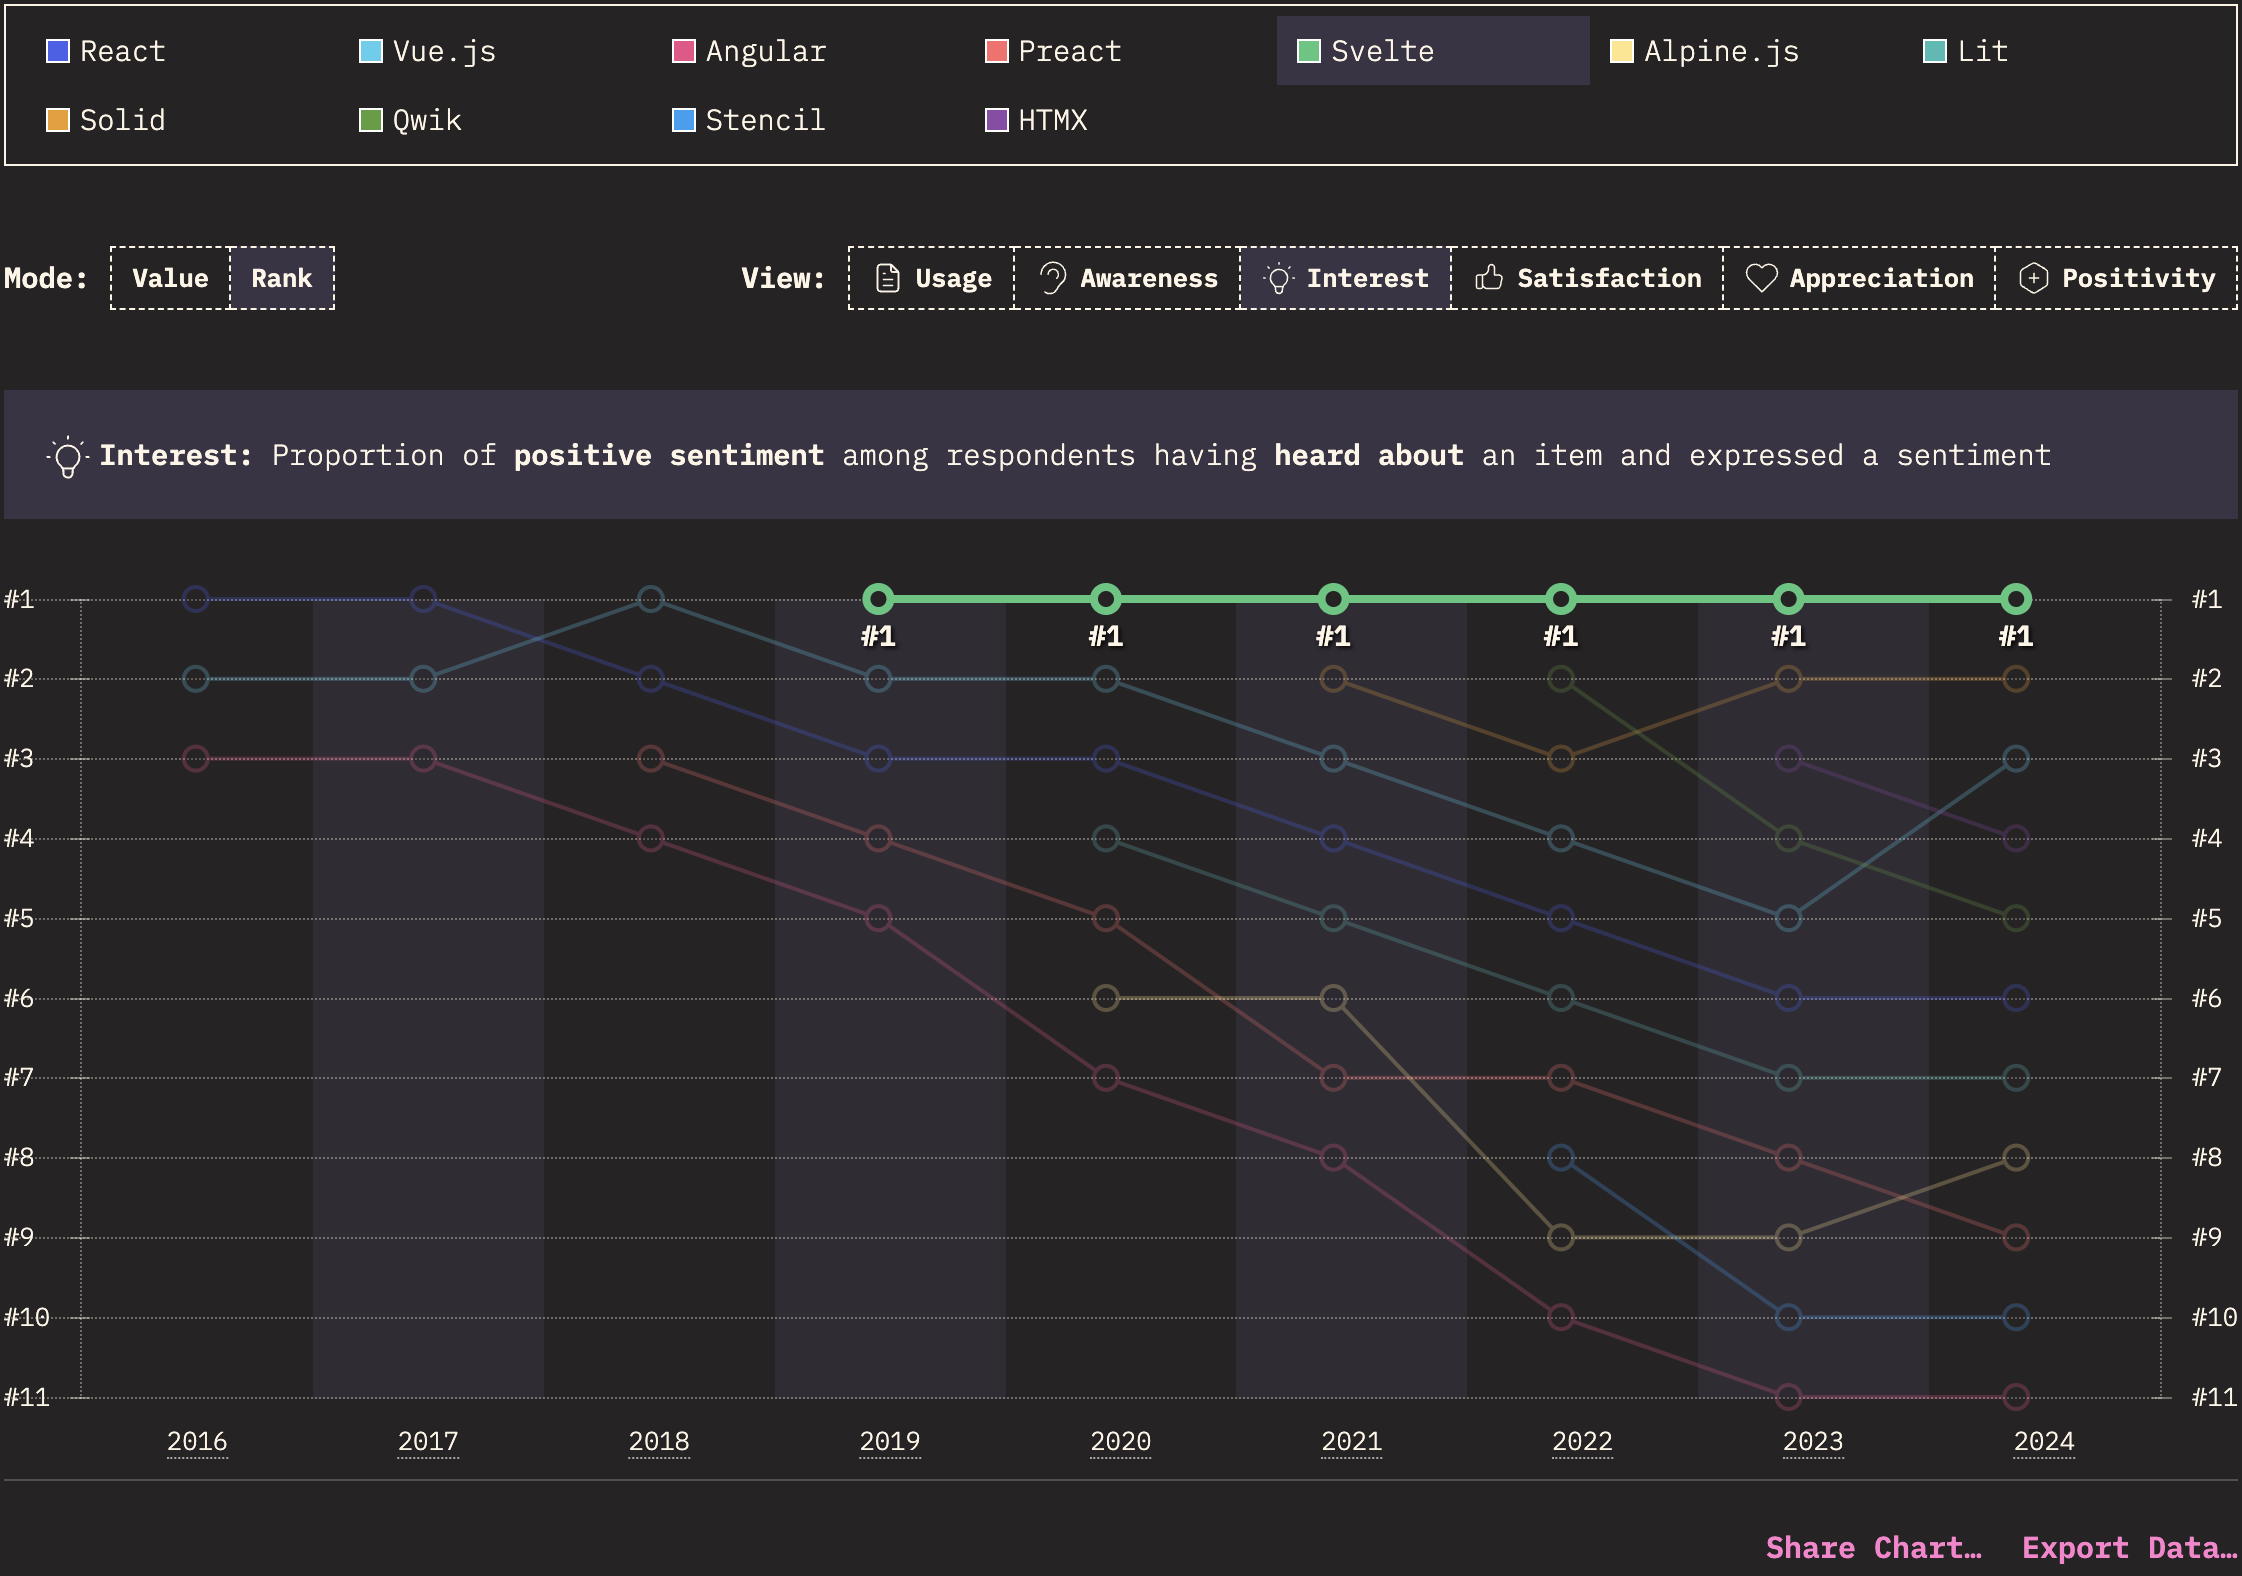Image resolution: width=2242 pixels, height=1576 pixels.
Task: Highlight Qwik via its legend label
Action: pyautogui.click(x=427, y=120)
